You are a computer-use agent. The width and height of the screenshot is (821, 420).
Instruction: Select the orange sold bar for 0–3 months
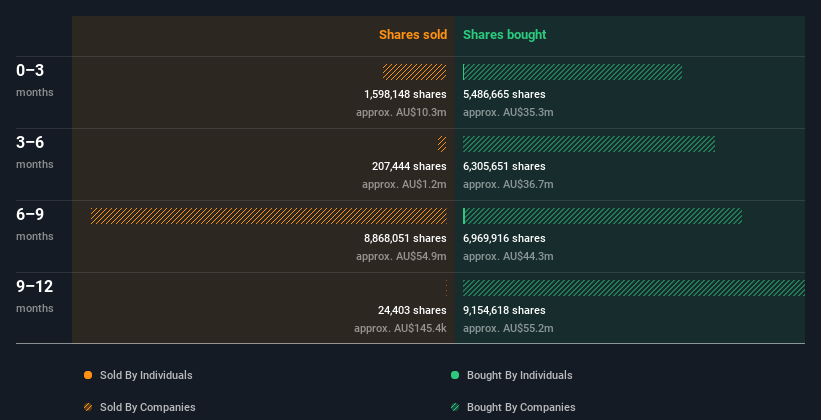(414, 72)
